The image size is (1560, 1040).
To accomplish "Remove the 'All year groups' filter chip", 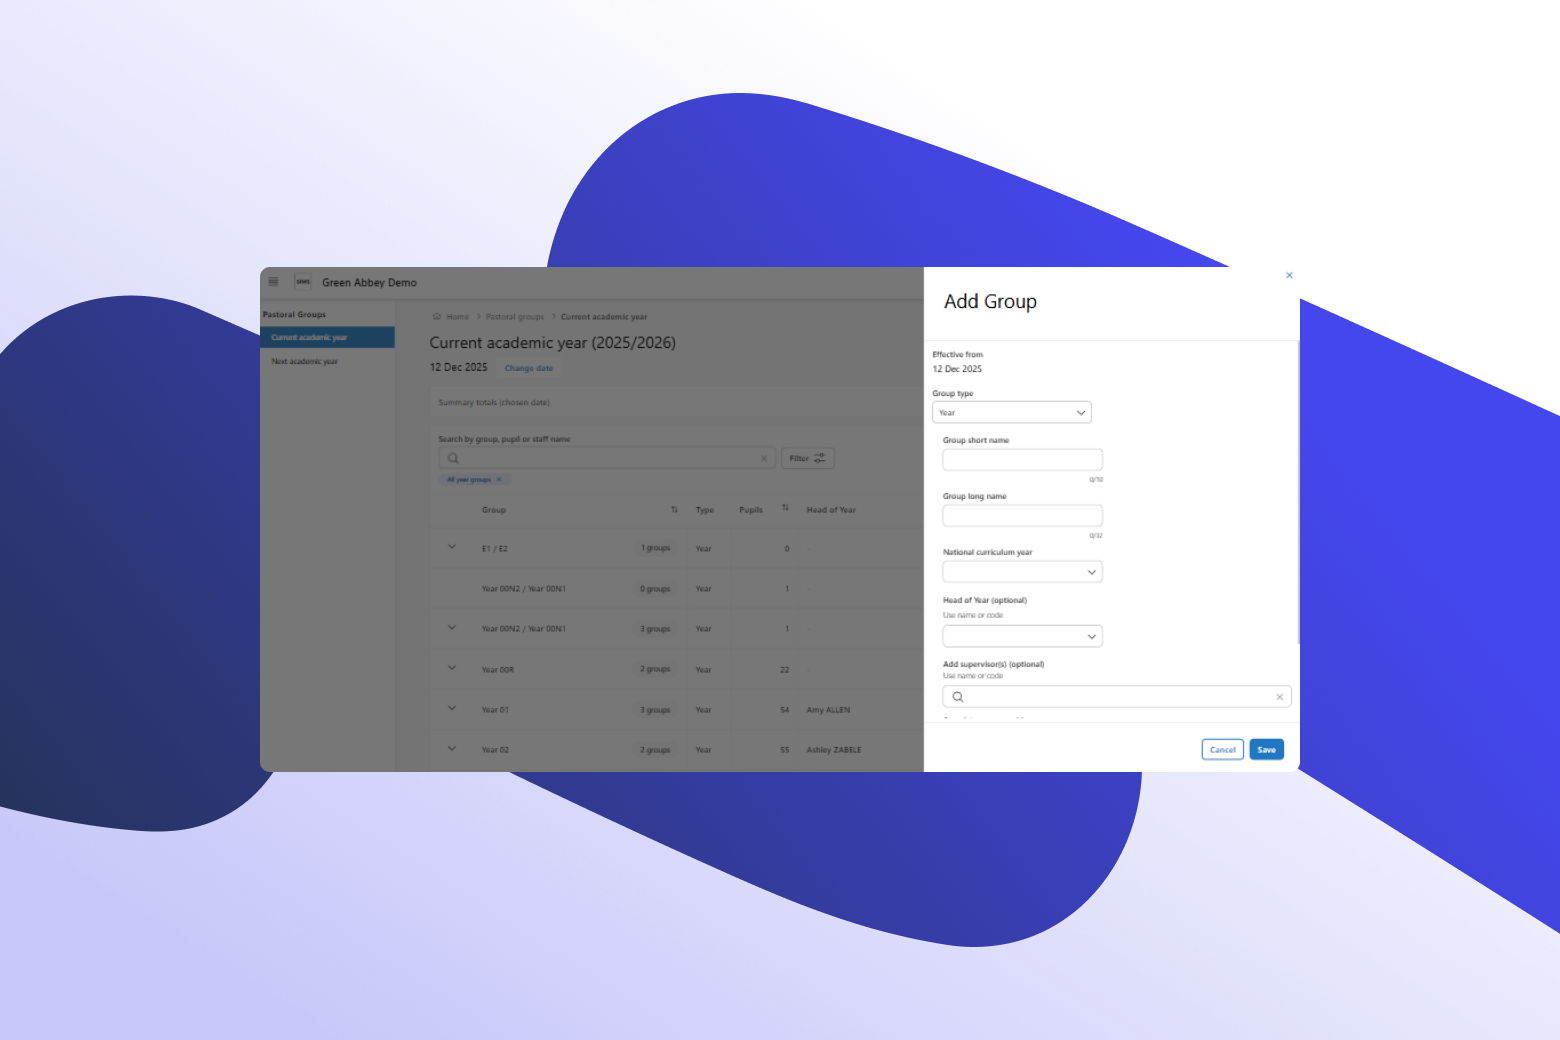I will 499,480.
